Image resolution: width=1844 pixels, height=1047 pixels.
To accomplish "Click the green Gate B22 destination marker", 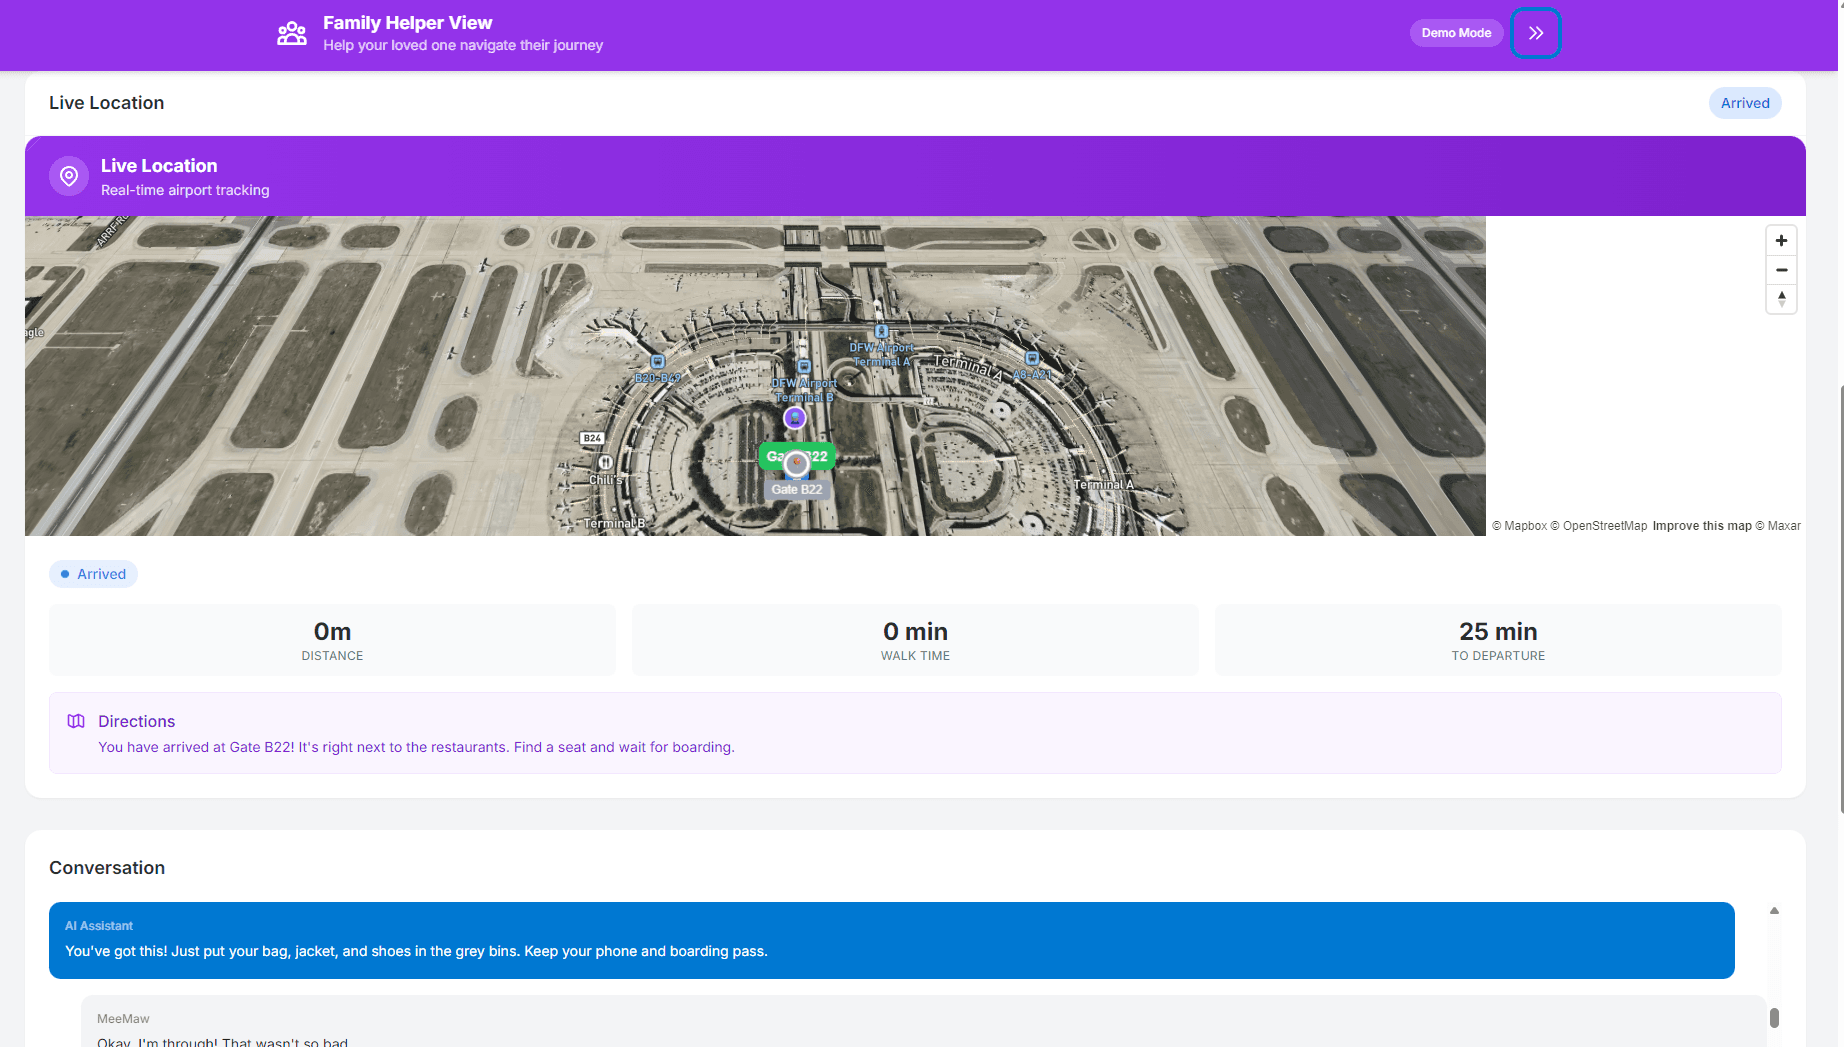I will 797,456.
